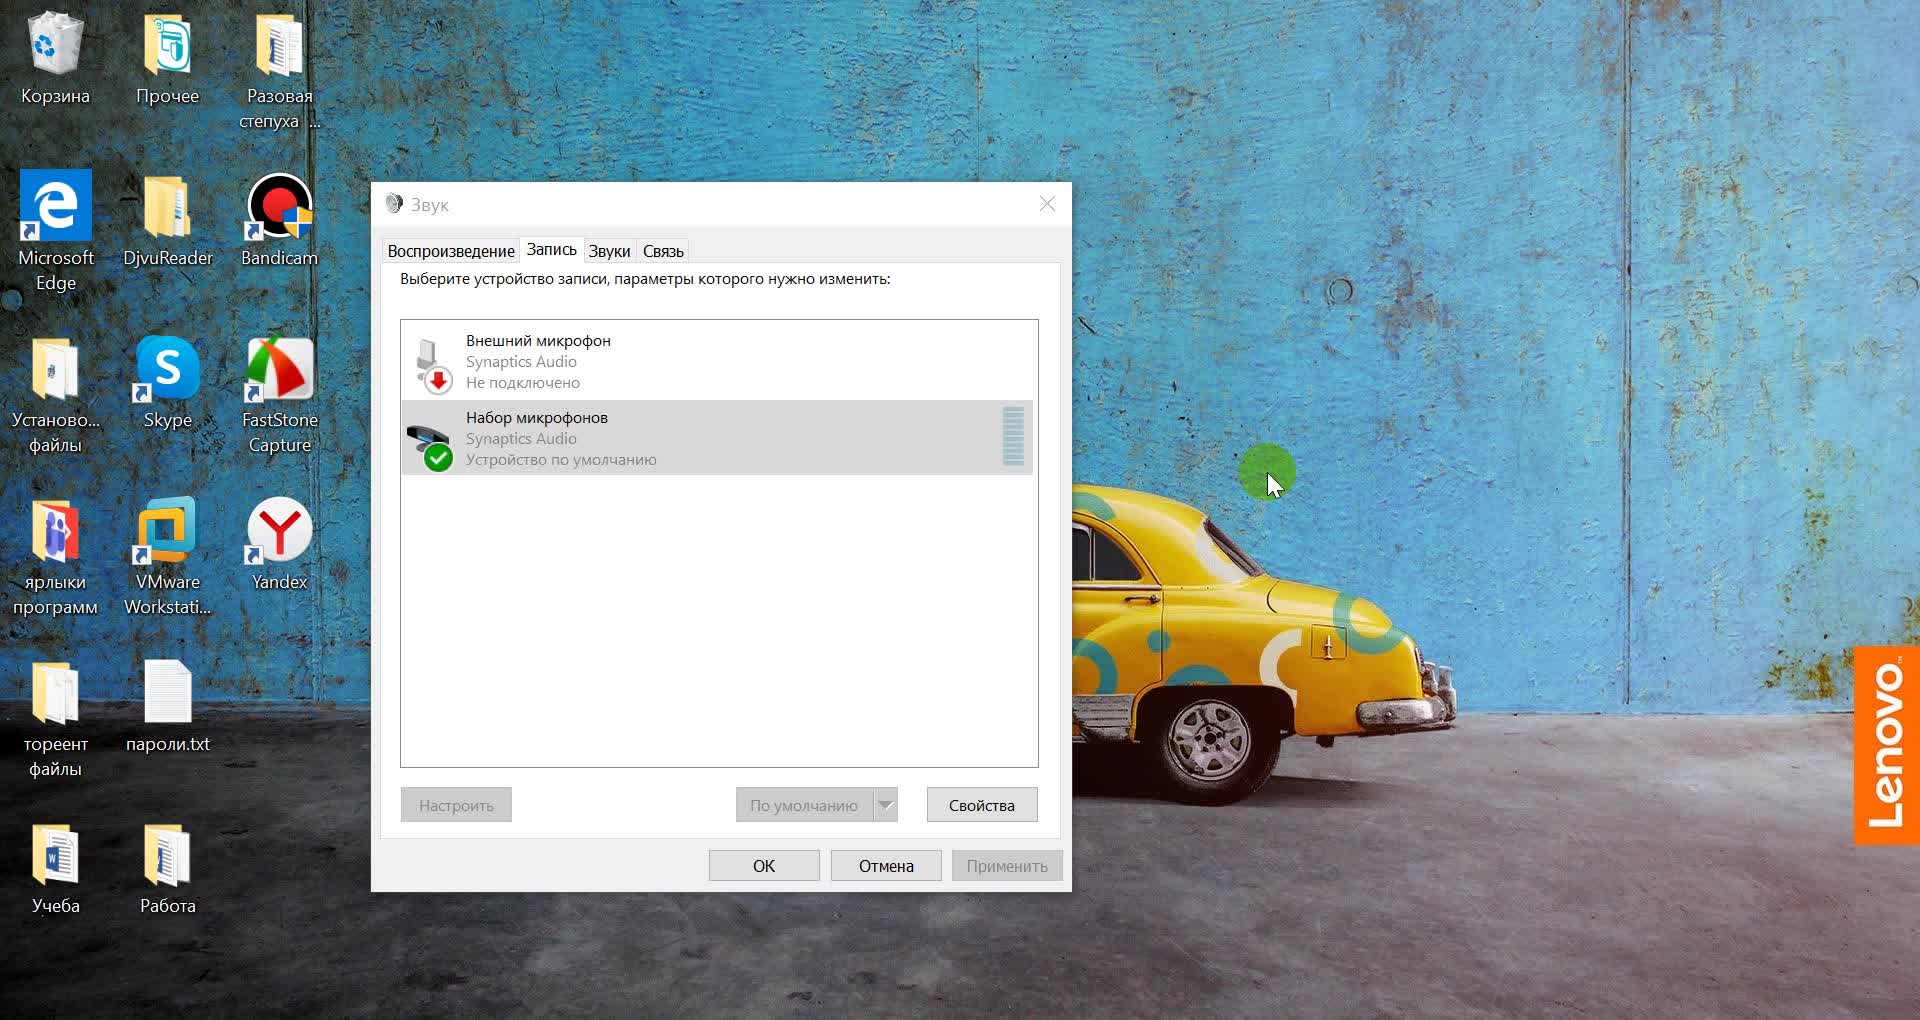Select the ярлыки программ folder
Viewport: 1920px width, 1020px height.
(x=55, y=531)
